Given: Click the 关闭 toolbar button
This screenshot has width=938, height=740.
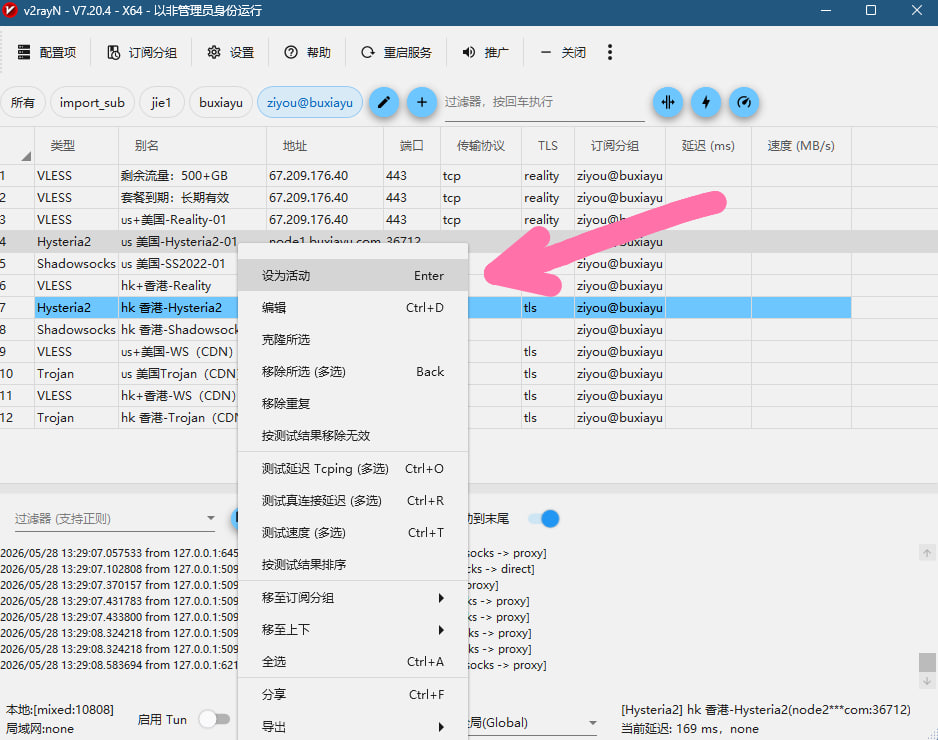Looking at the screenshot, I should (x=562, y=53).
